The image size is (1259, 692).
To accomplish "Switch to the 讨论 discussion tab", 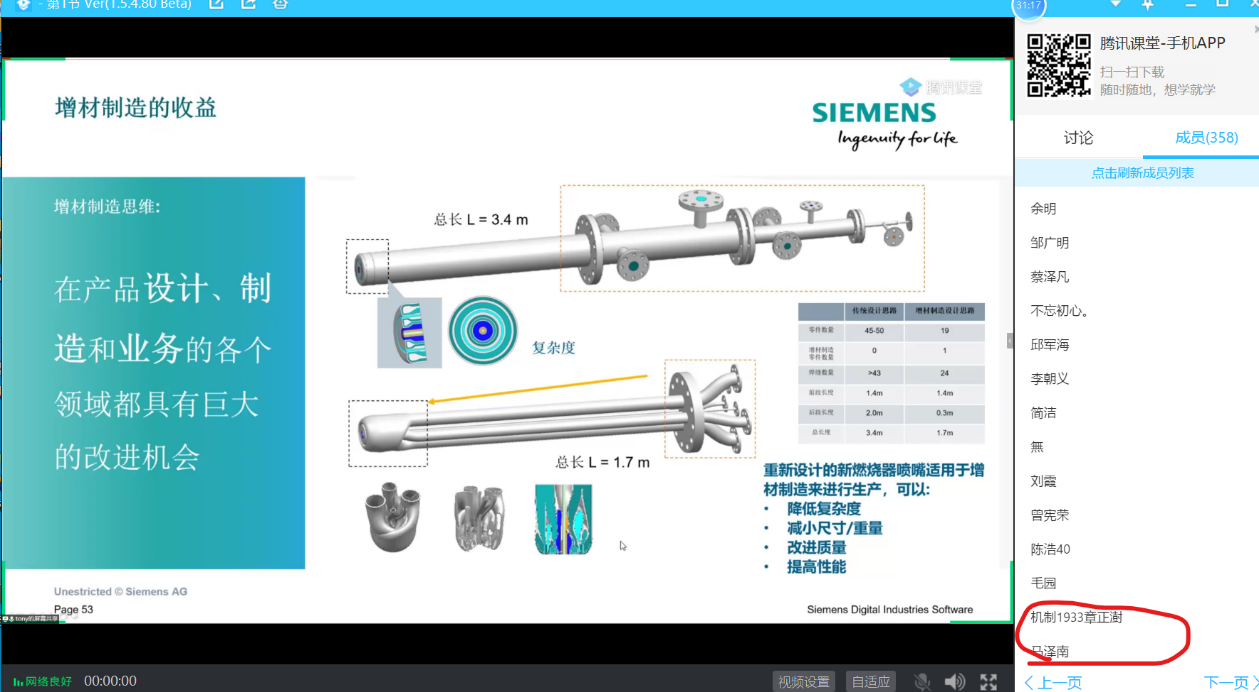I will click(1078, 138).
